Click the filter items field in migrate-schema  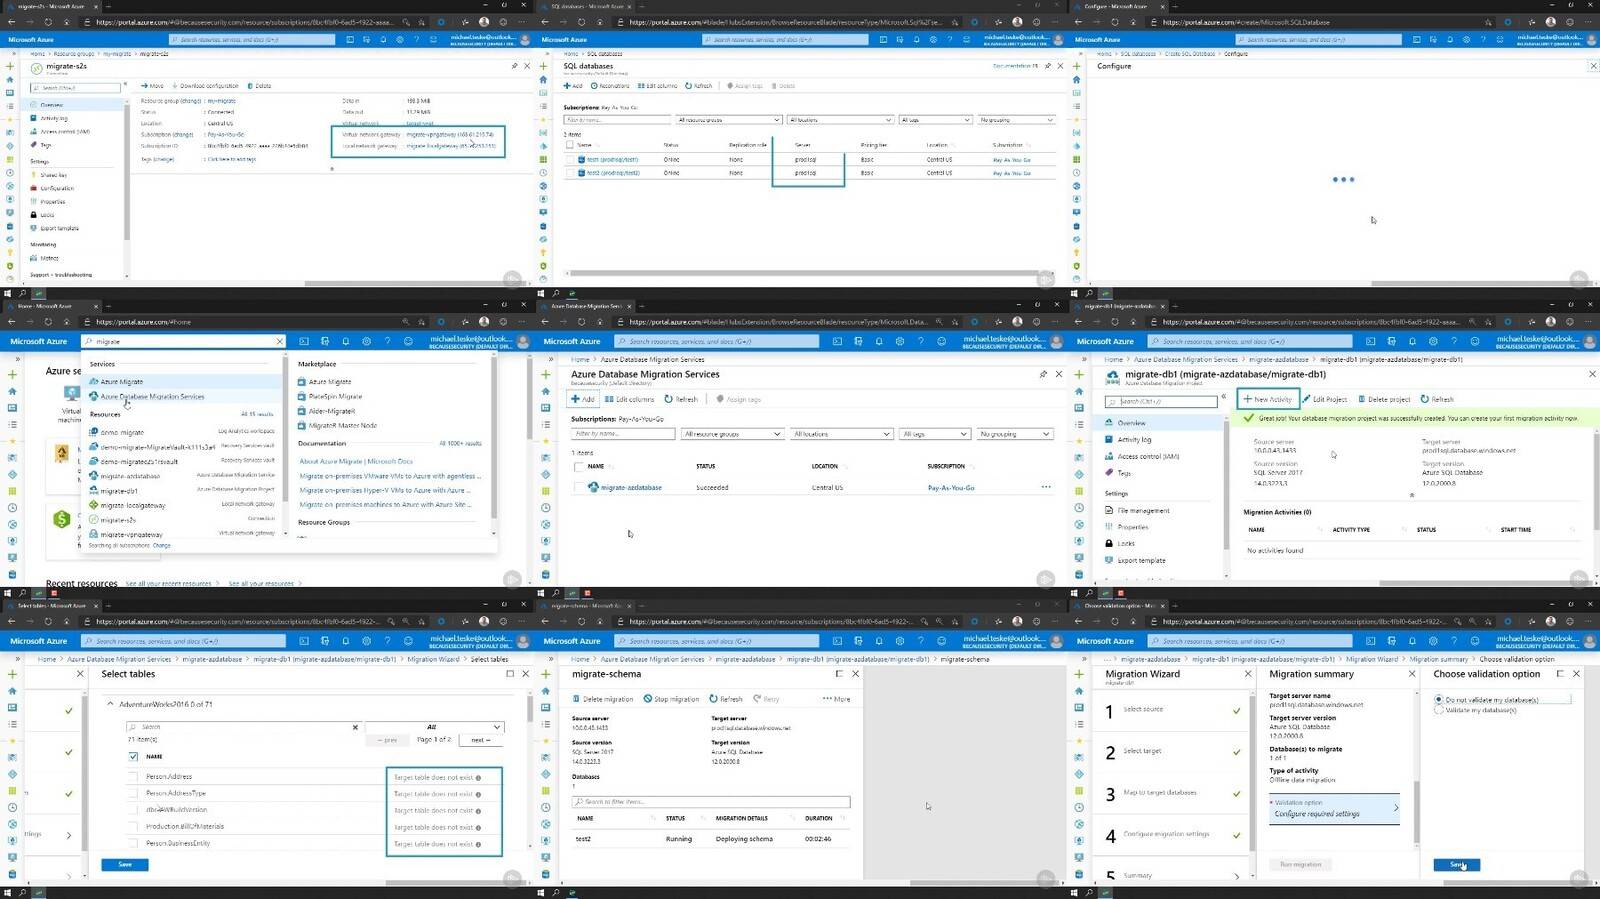pos(711,802)
